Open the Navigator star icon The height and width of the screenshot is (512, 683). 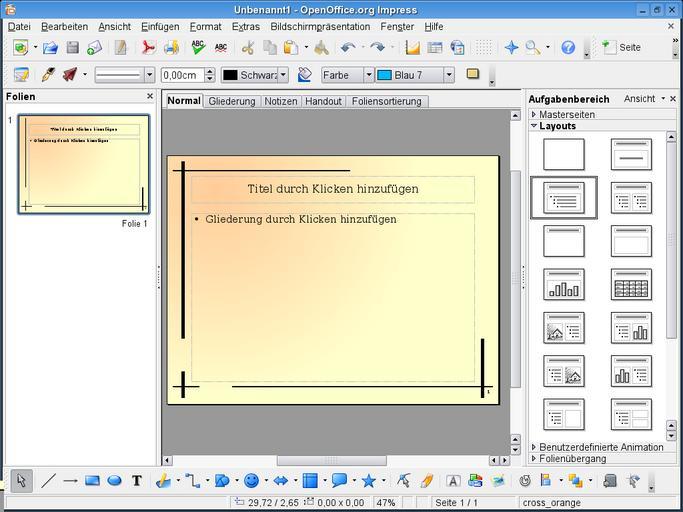click(511, 47)
